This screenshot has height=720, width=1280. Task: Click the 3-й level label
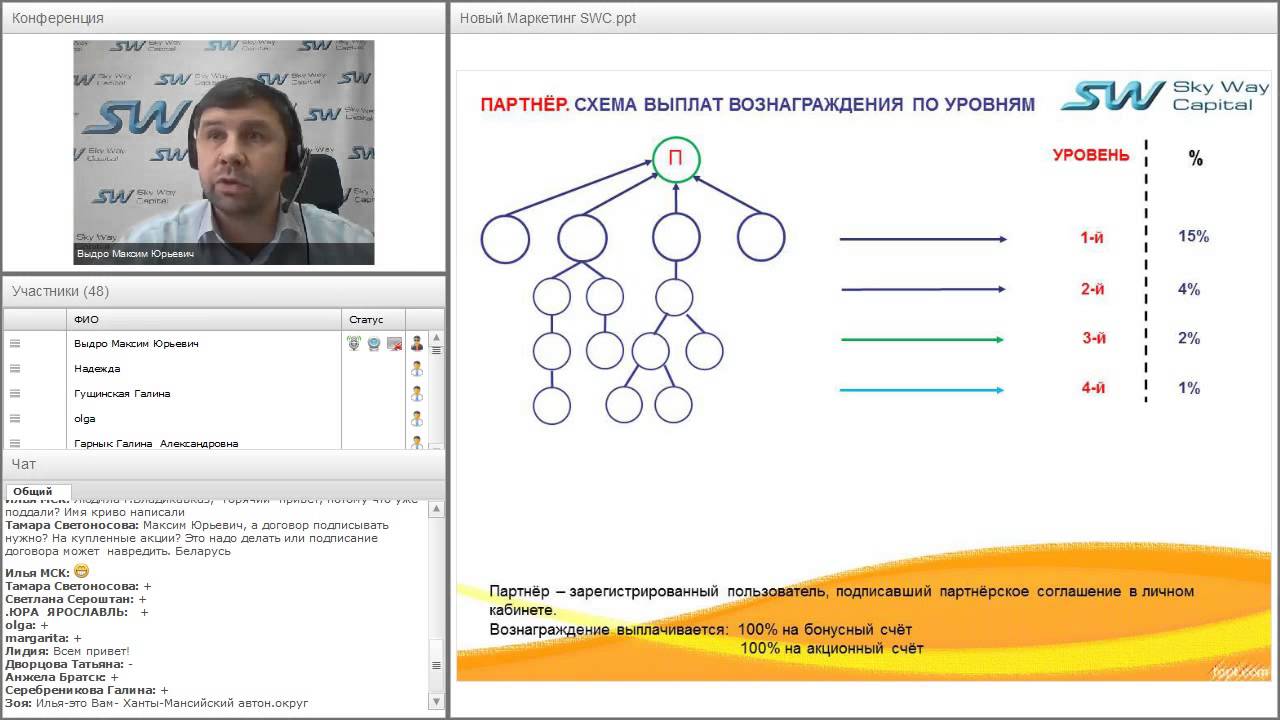[x=1094, y=338]
